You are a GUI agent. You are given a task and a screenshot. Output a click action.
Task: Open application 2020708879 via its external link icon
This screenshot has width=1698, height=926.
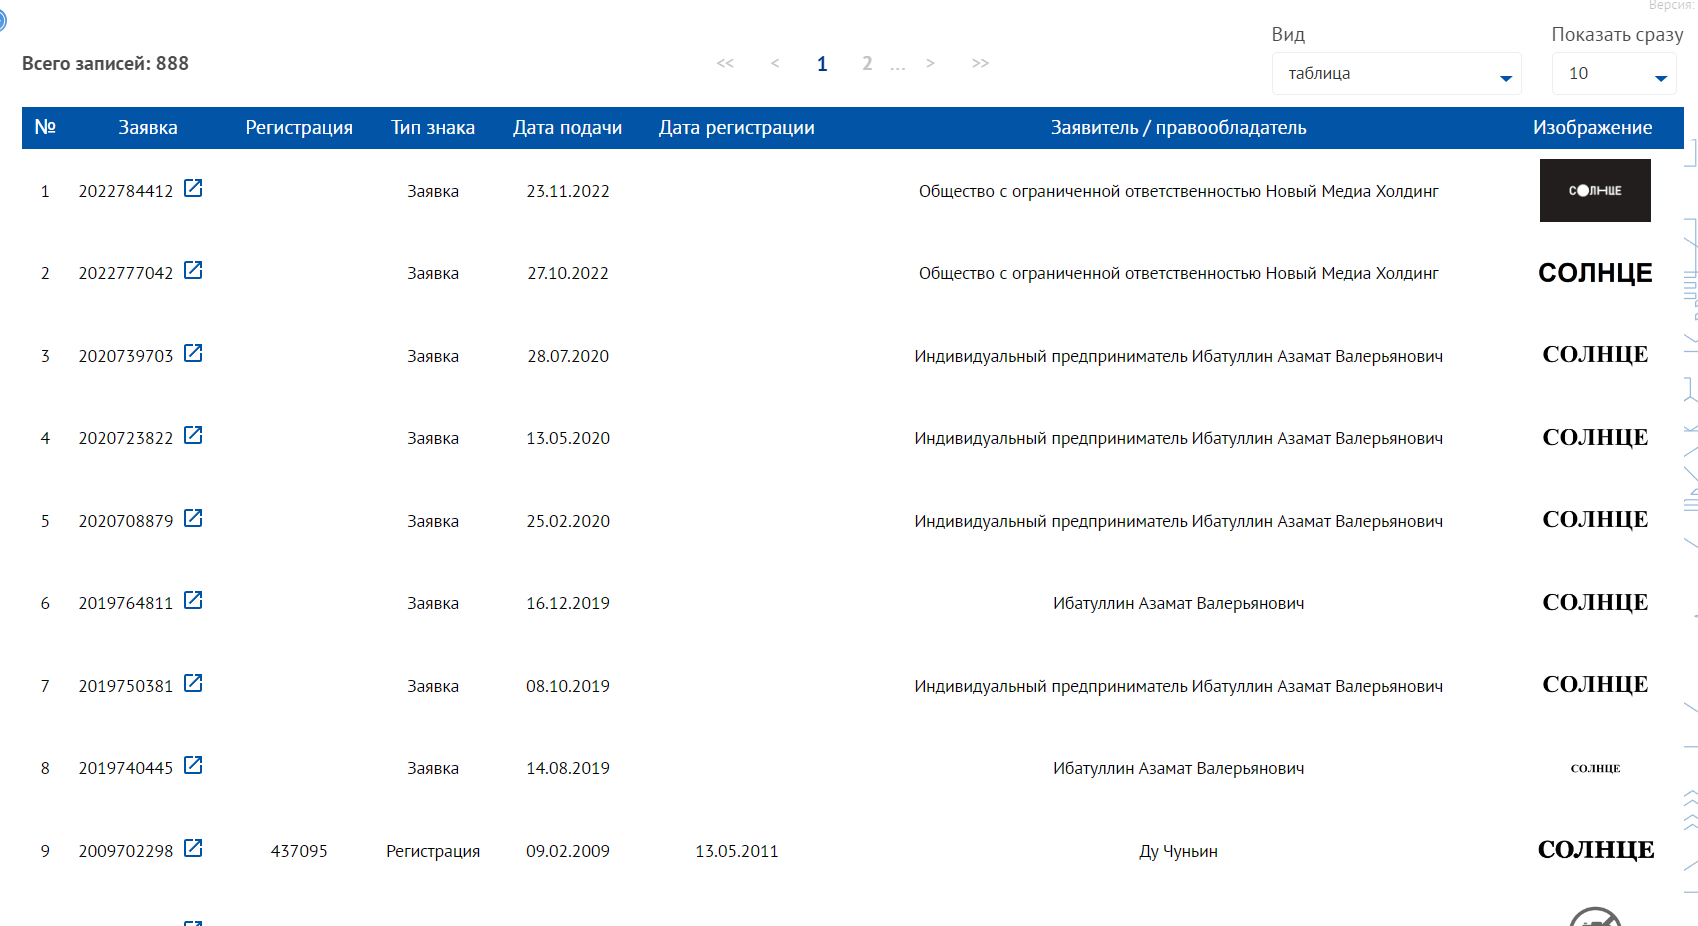[x=193, y=518]
